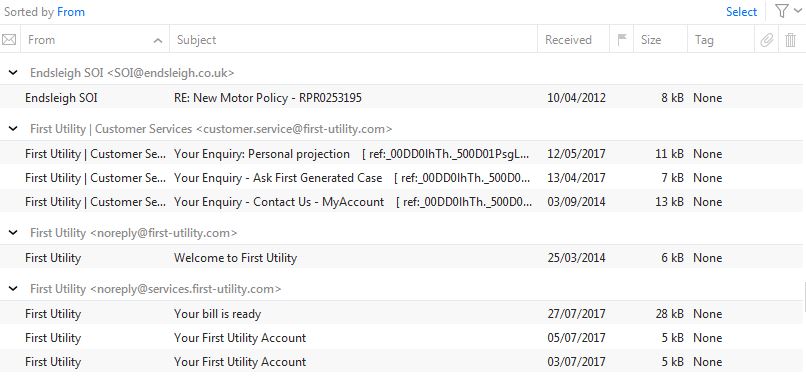Open the 'Welcome to First Utility' email
Image resolution: width=806 pixels, height=378 pixels.
pyautogui.click(x=401, y=258)
